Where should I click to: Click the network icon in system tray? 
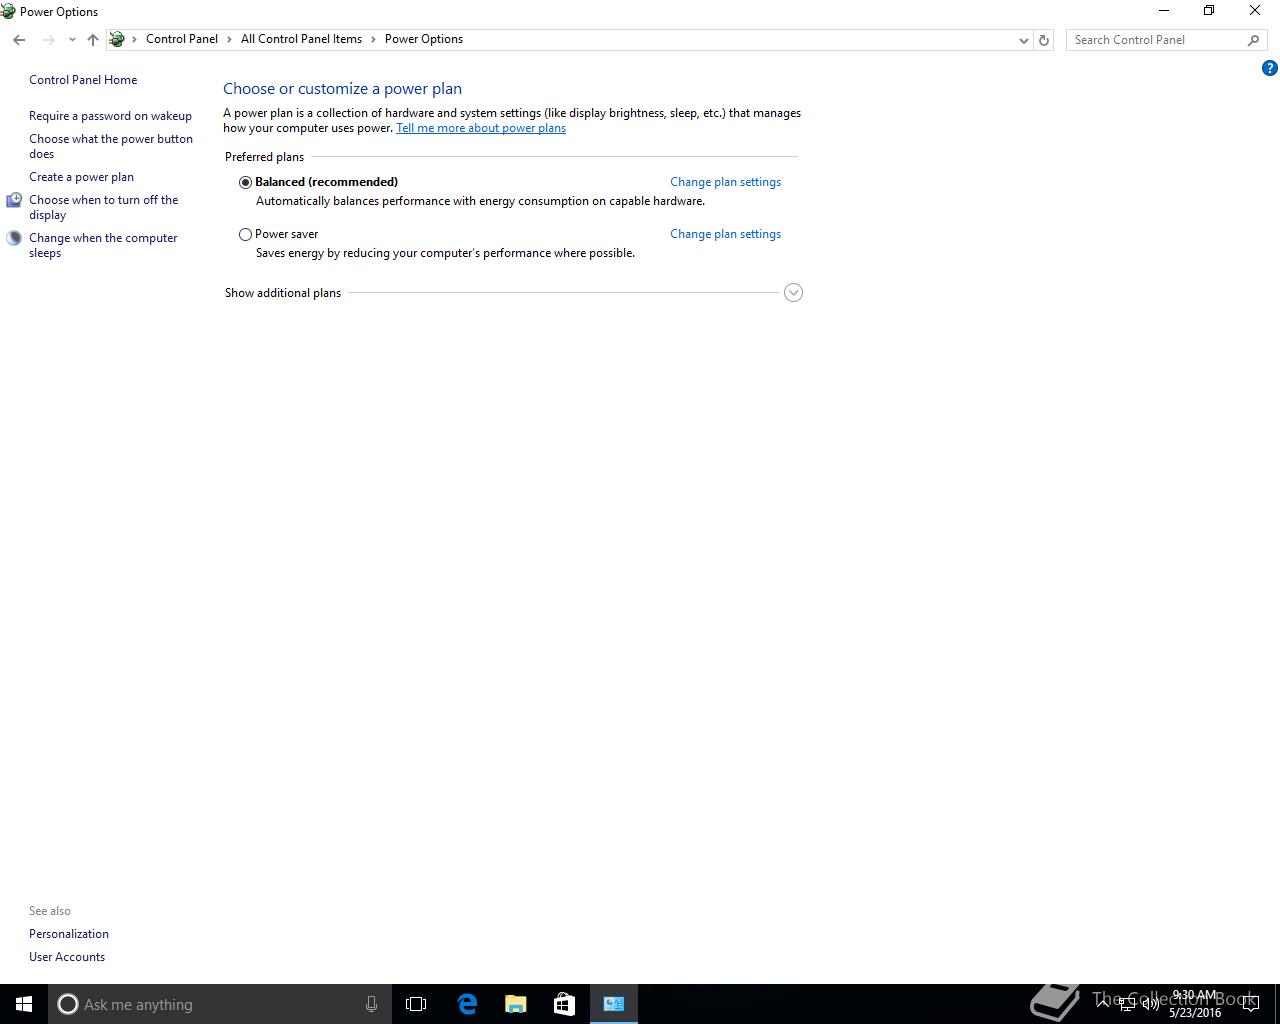(x=1126, y=1005)
